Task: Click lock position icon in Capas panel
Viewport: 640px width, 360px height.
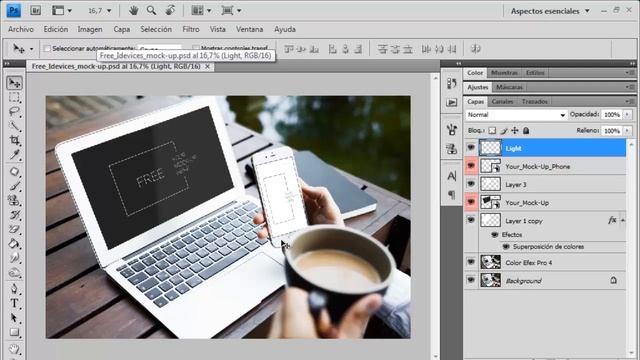Action: (515, 131)
